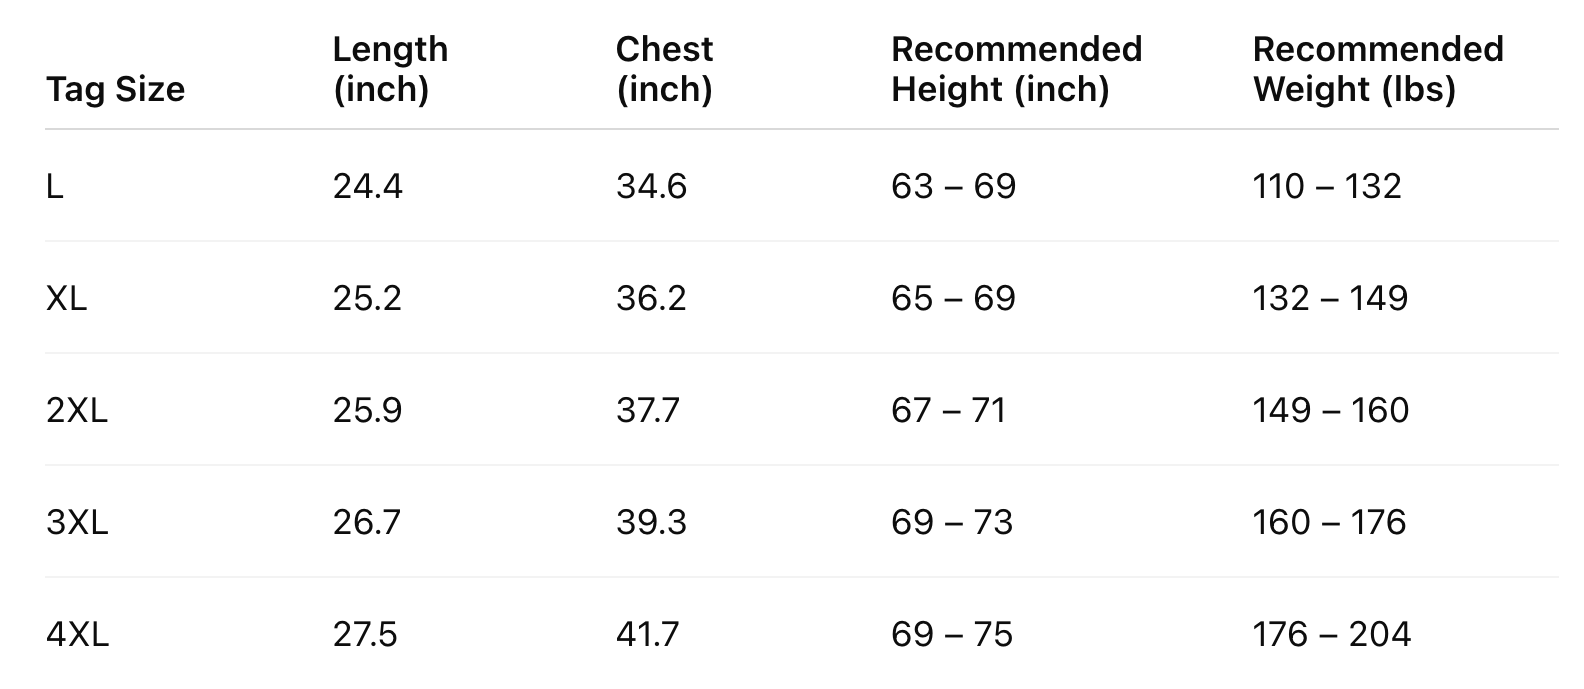Select the L tag size cell

click(55, 186)
